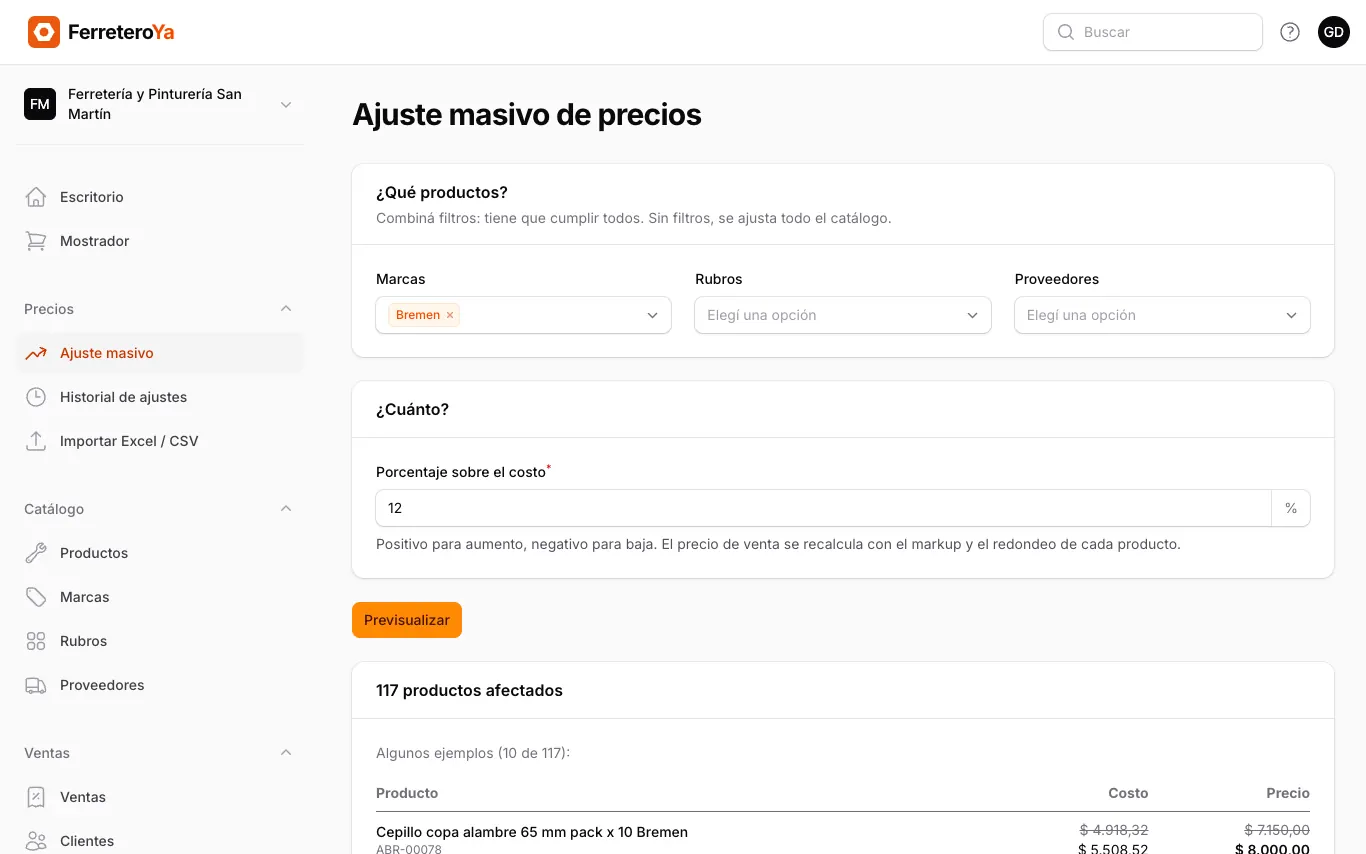Collapse the Ventas sidebar section
This screenshot has height=854, width=1366.
(286, 753)
